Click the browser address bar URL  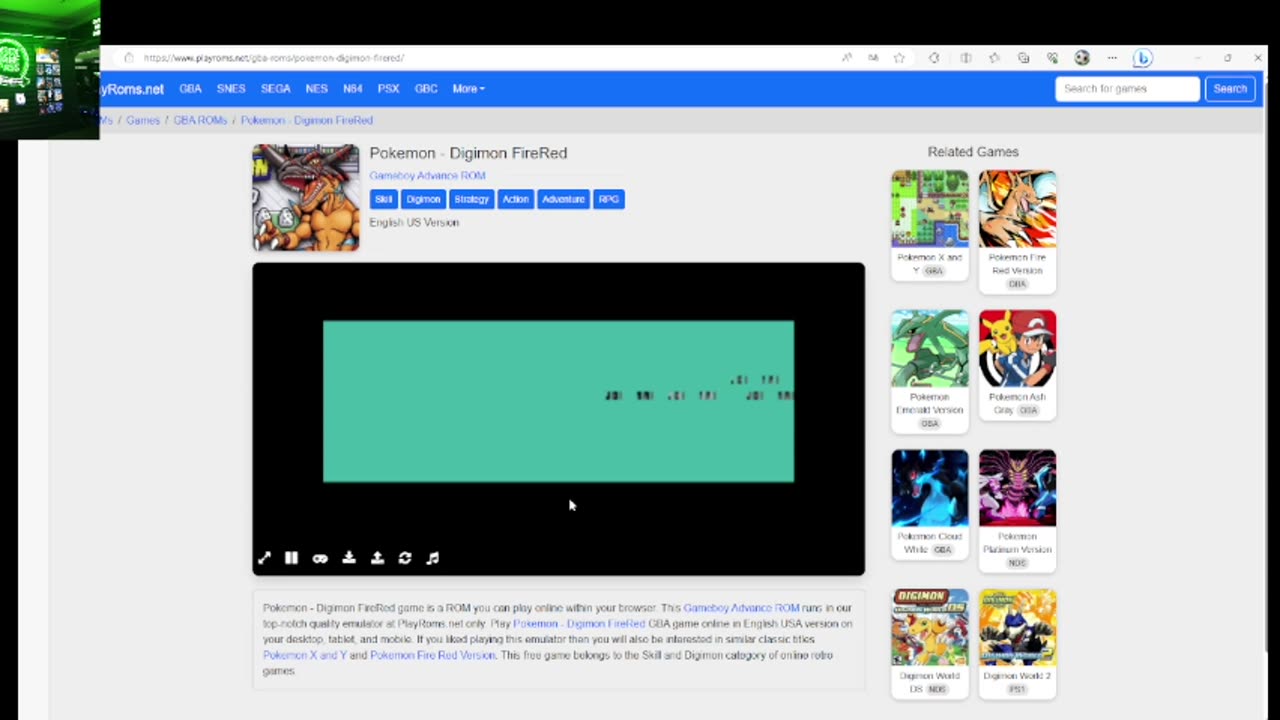click(274, 58)
